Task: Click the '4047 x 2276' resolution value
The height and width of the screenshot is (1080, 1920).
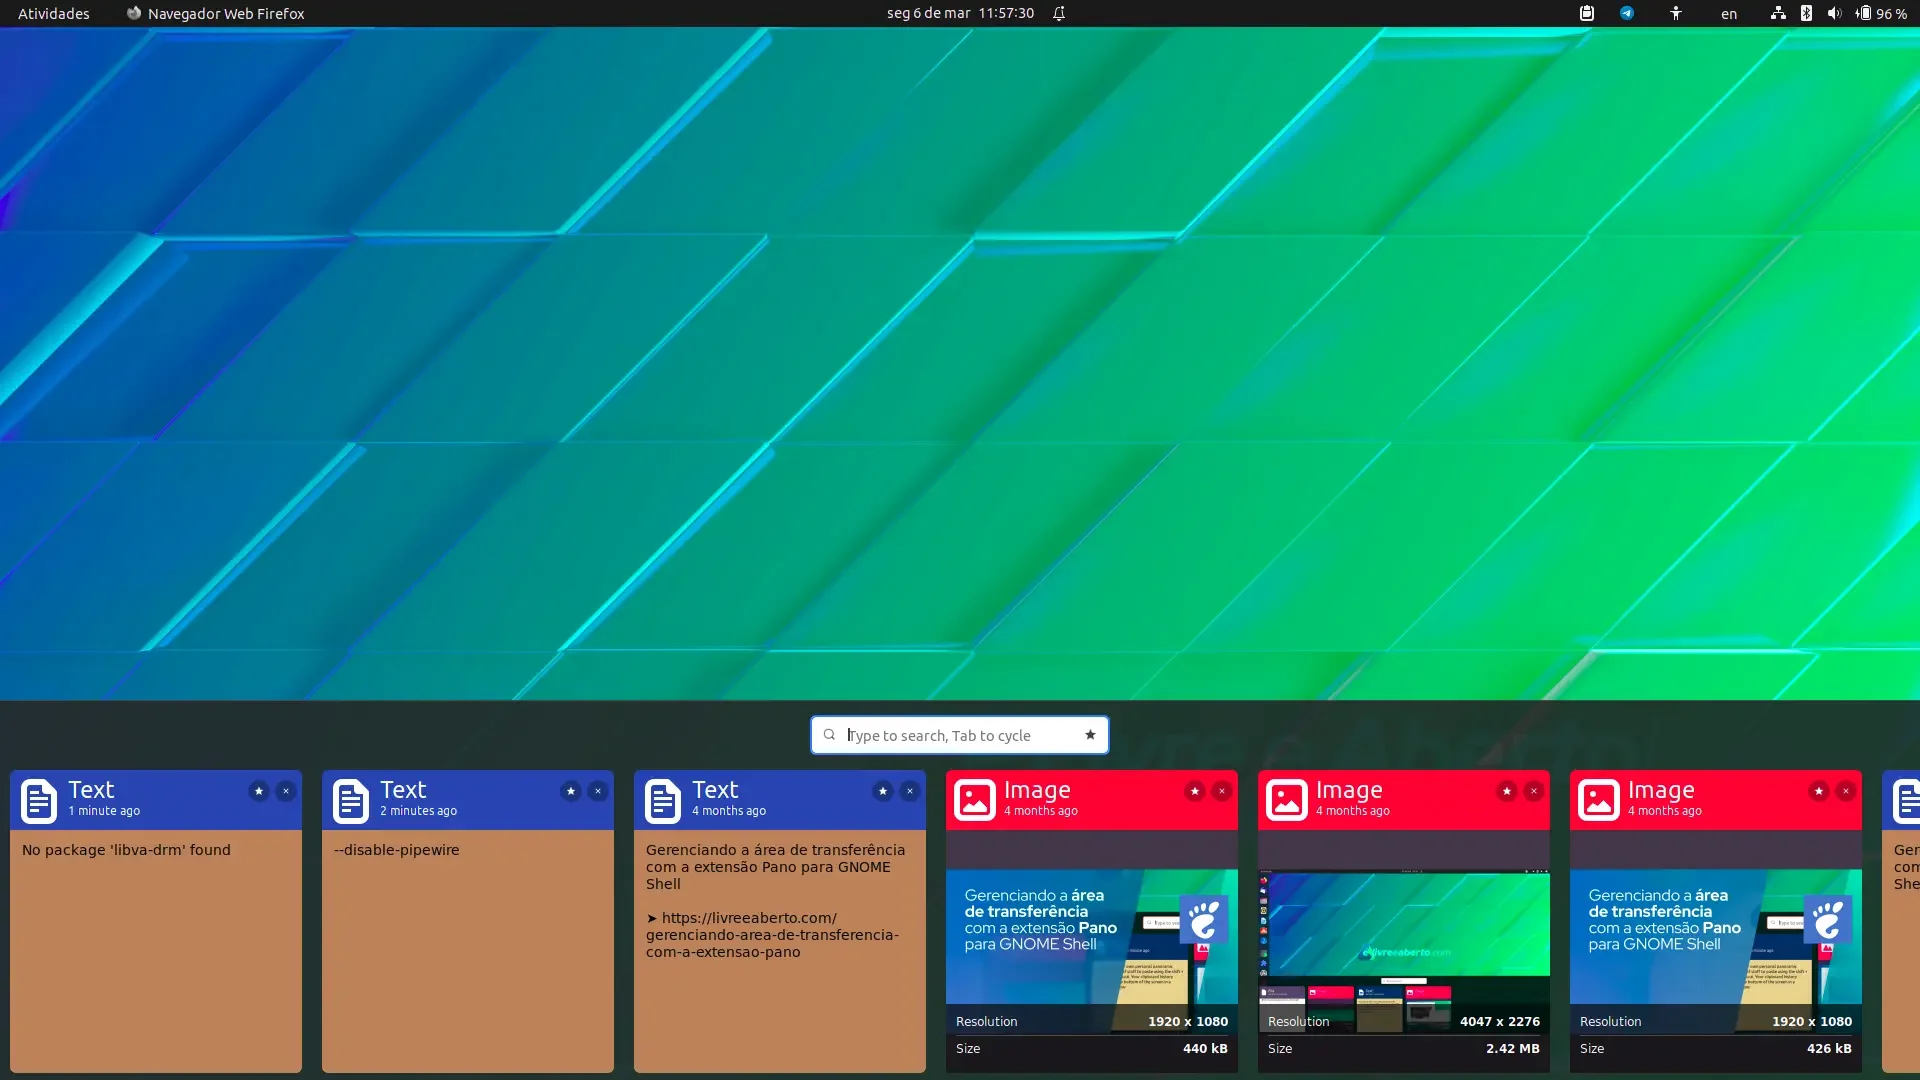Action: click(x=1500, y=1022)
